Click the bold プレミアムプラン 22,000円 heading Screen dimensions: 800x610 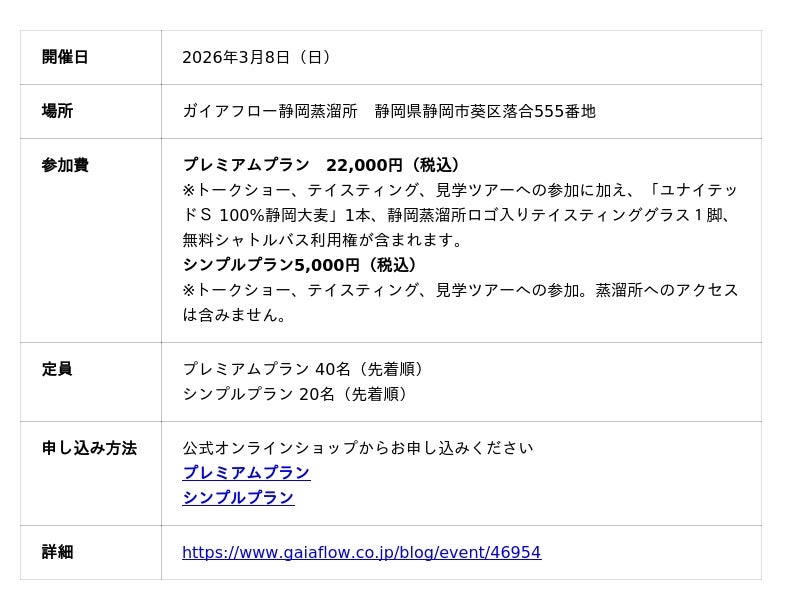point(322,165)
